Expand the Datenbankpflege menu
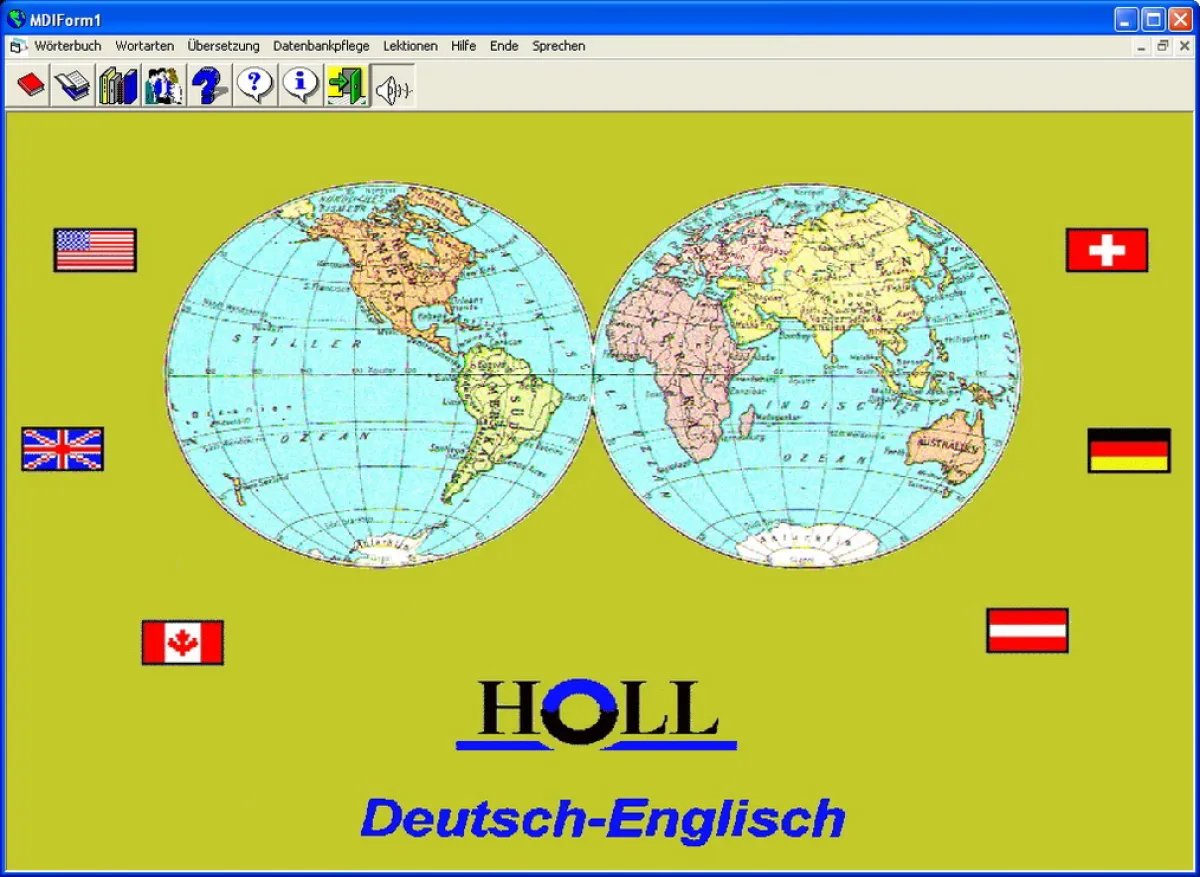 (x=321, y=46)
